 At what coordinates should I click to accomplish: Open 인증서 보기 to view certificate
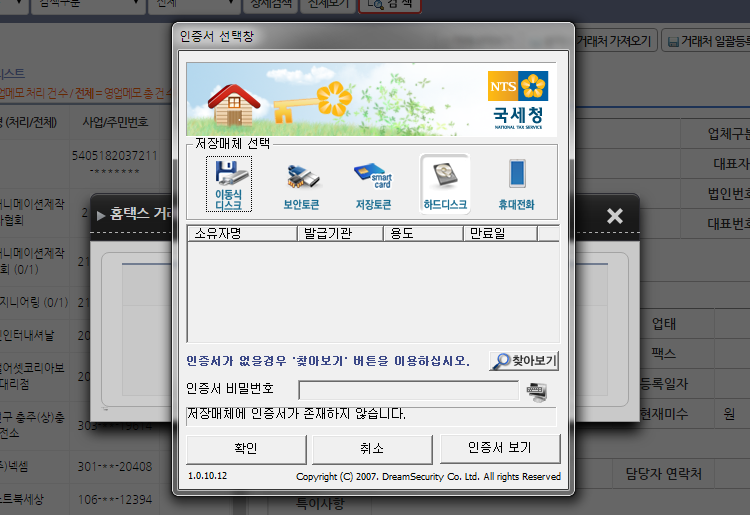[x=500, y=448]
